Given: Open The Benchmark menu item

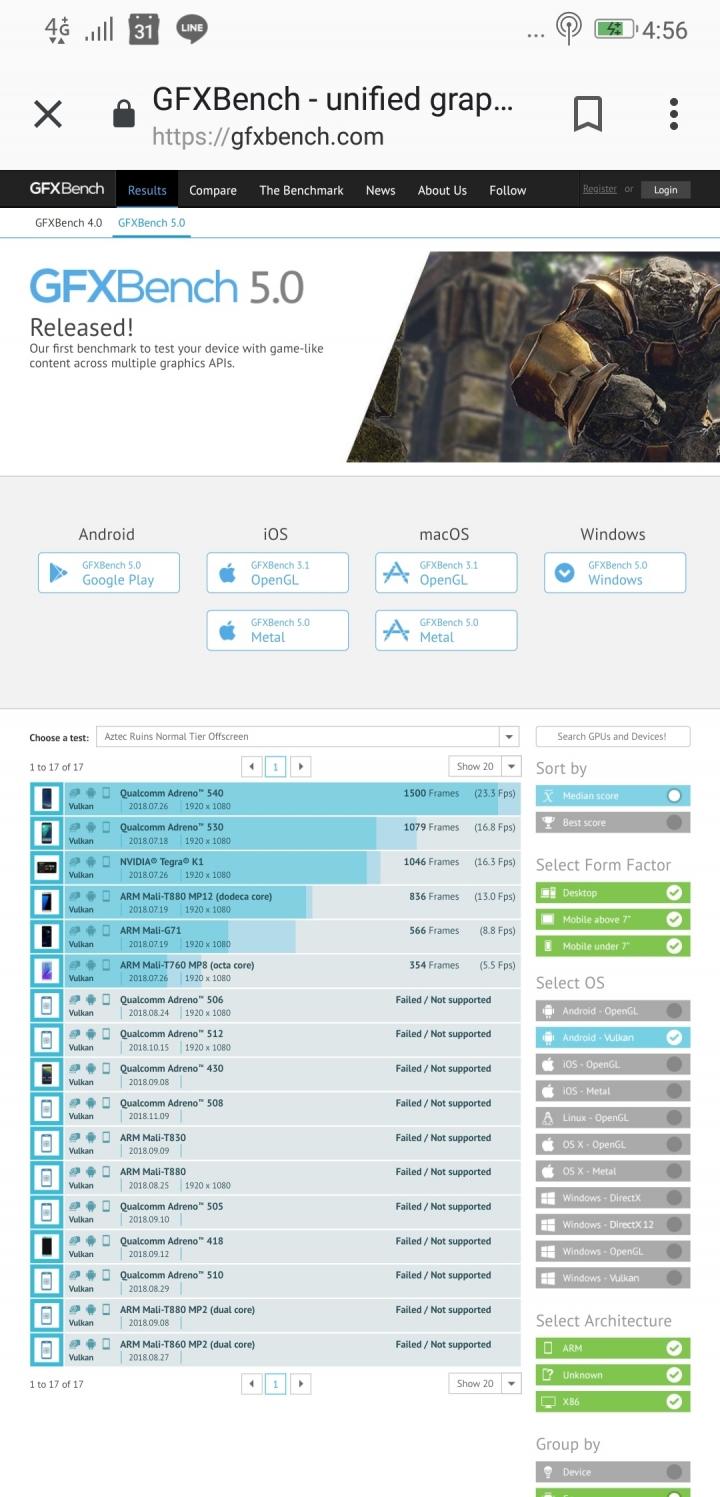Looking at the screenshot, I should [301, 190].
